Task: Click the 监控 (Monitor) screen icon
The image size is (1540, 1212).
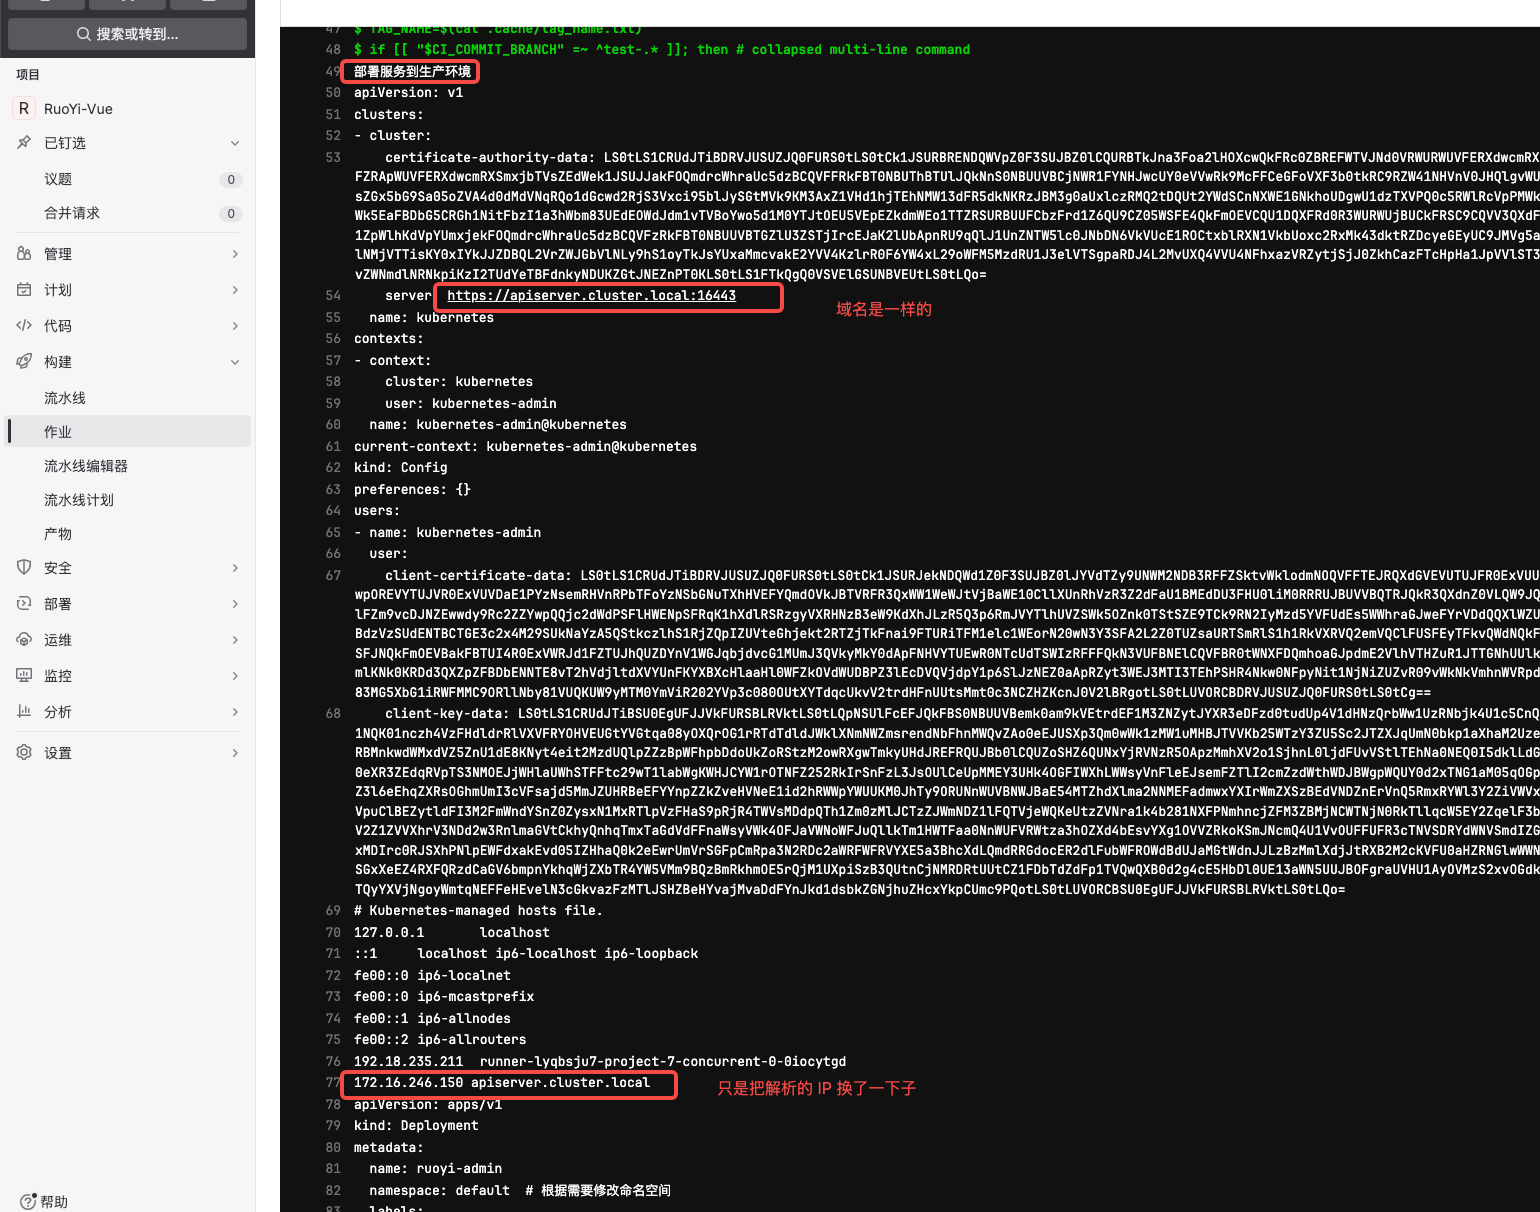Action: 24,676
